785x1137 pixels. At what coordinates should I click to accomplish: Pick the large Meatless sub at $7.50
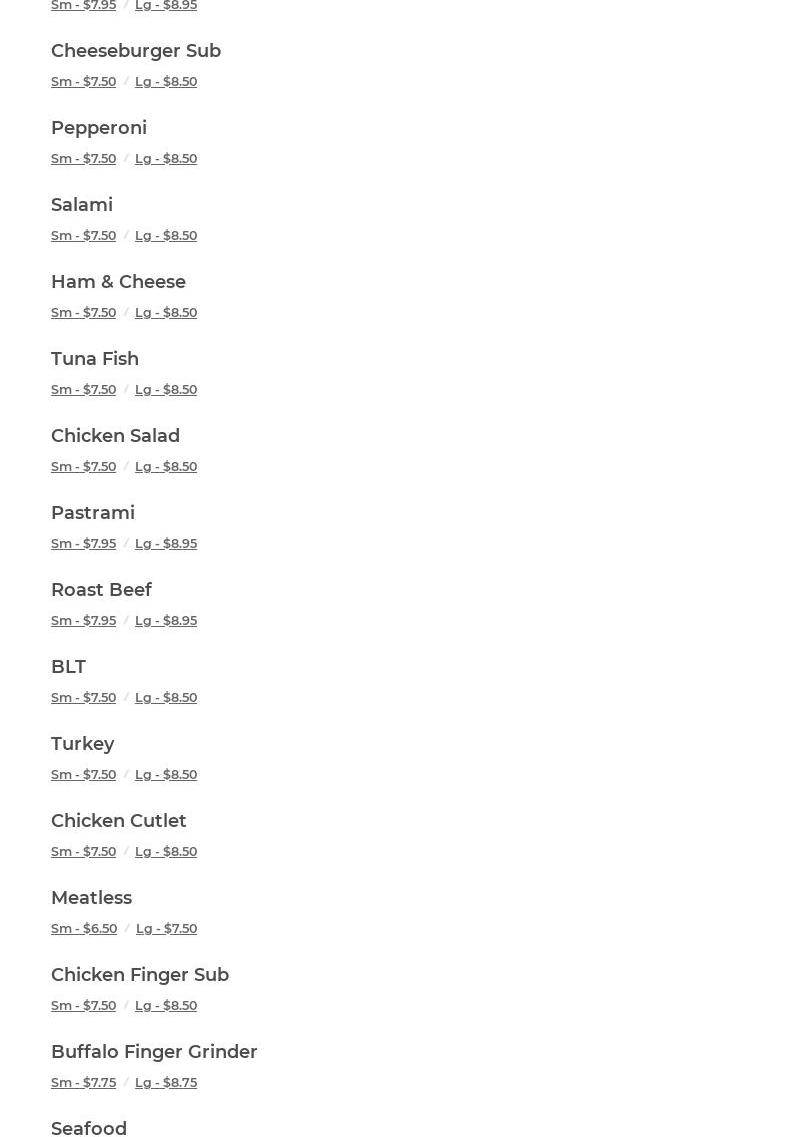coord(167,929)
